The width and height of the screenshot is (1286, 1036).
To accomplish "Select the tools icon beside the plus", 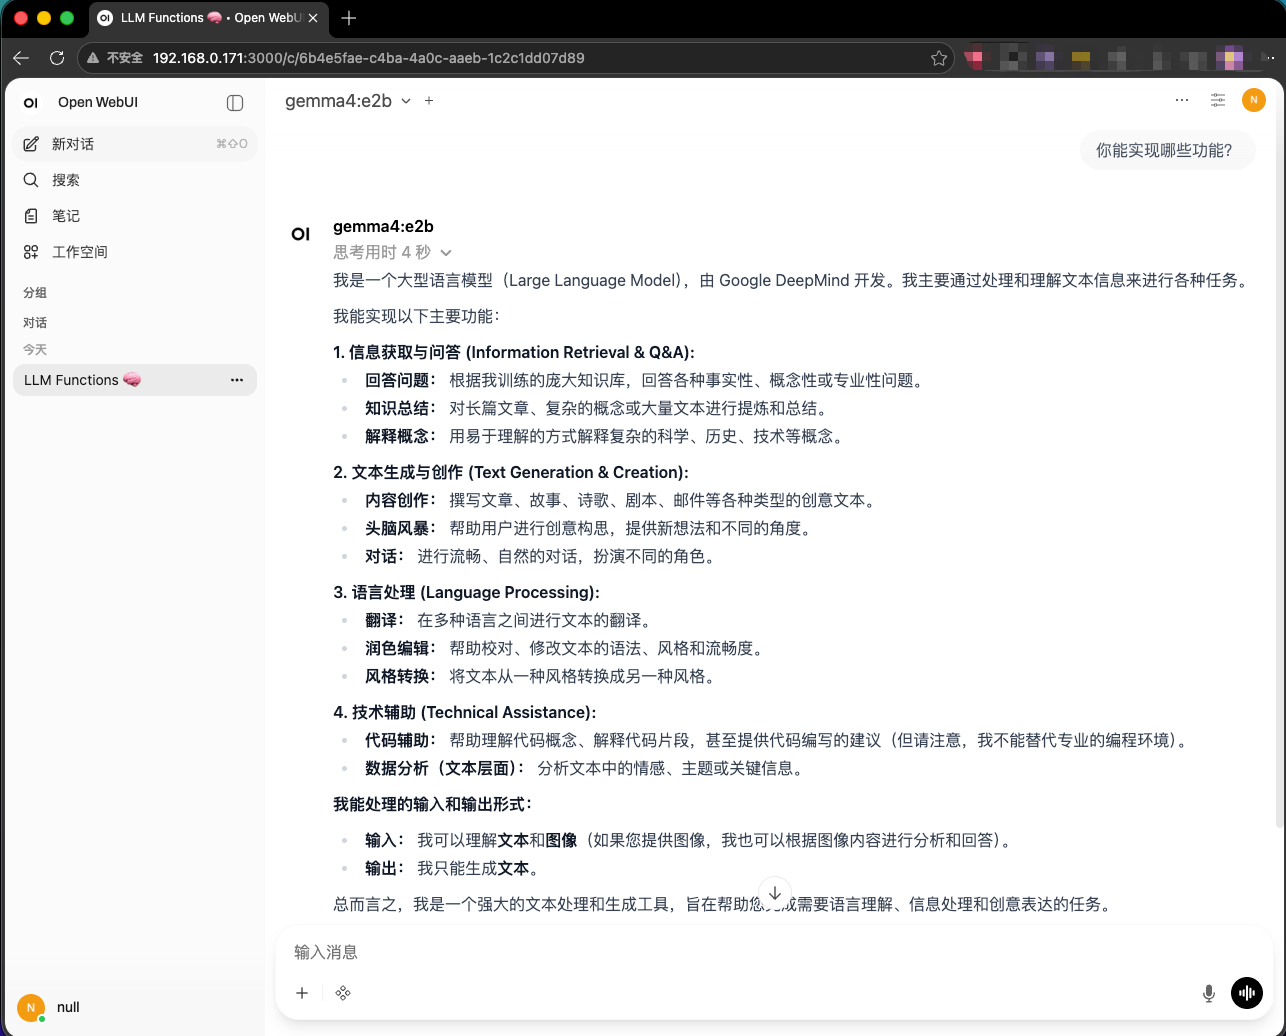I will click(343, 993).
